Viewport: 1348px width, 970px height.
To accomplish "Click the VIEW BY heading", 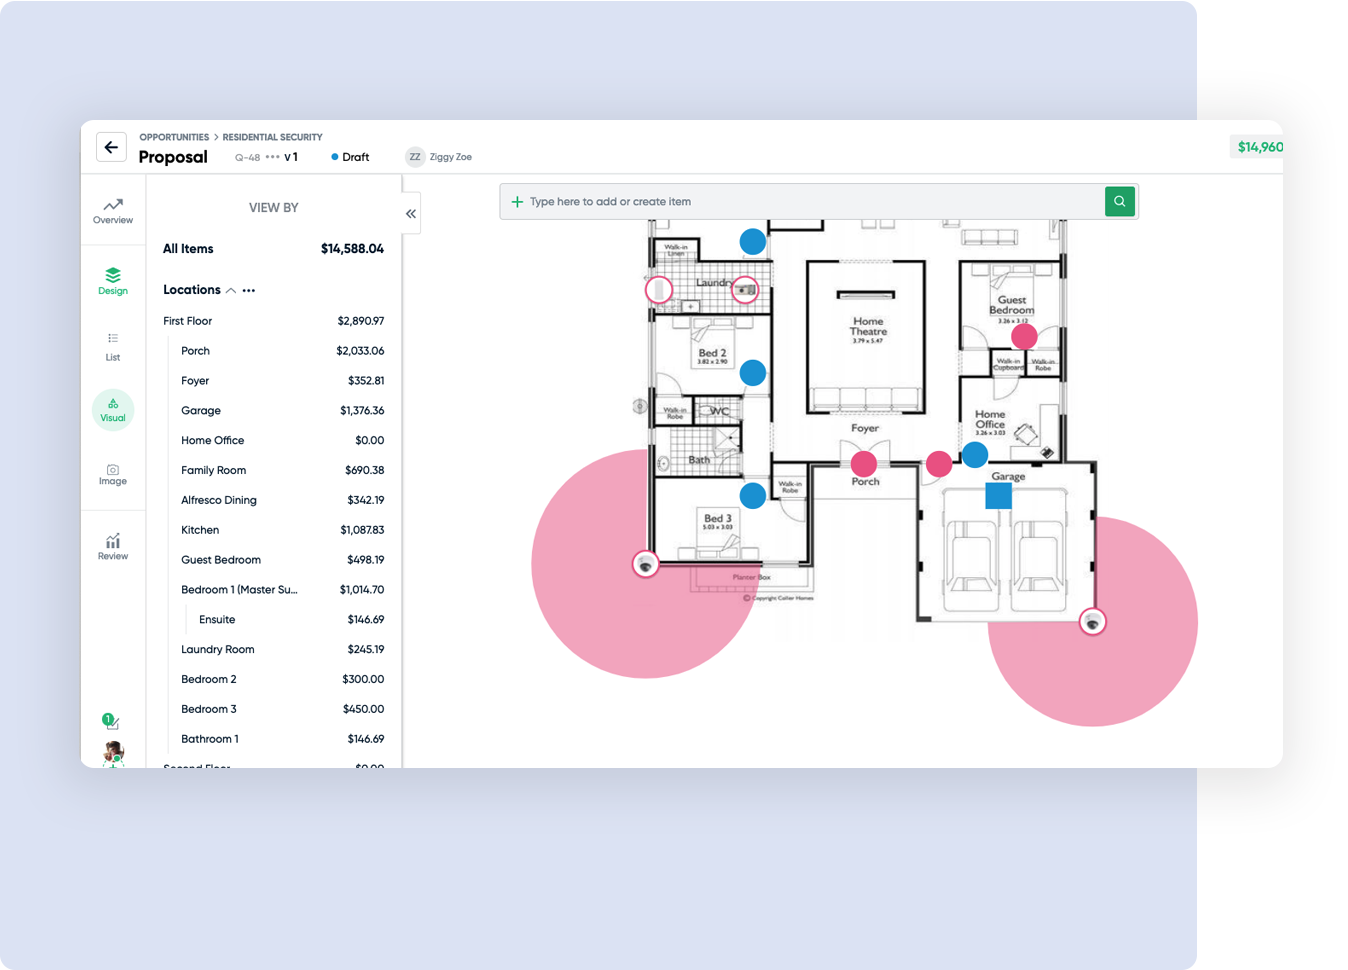I will click(273, 208).
